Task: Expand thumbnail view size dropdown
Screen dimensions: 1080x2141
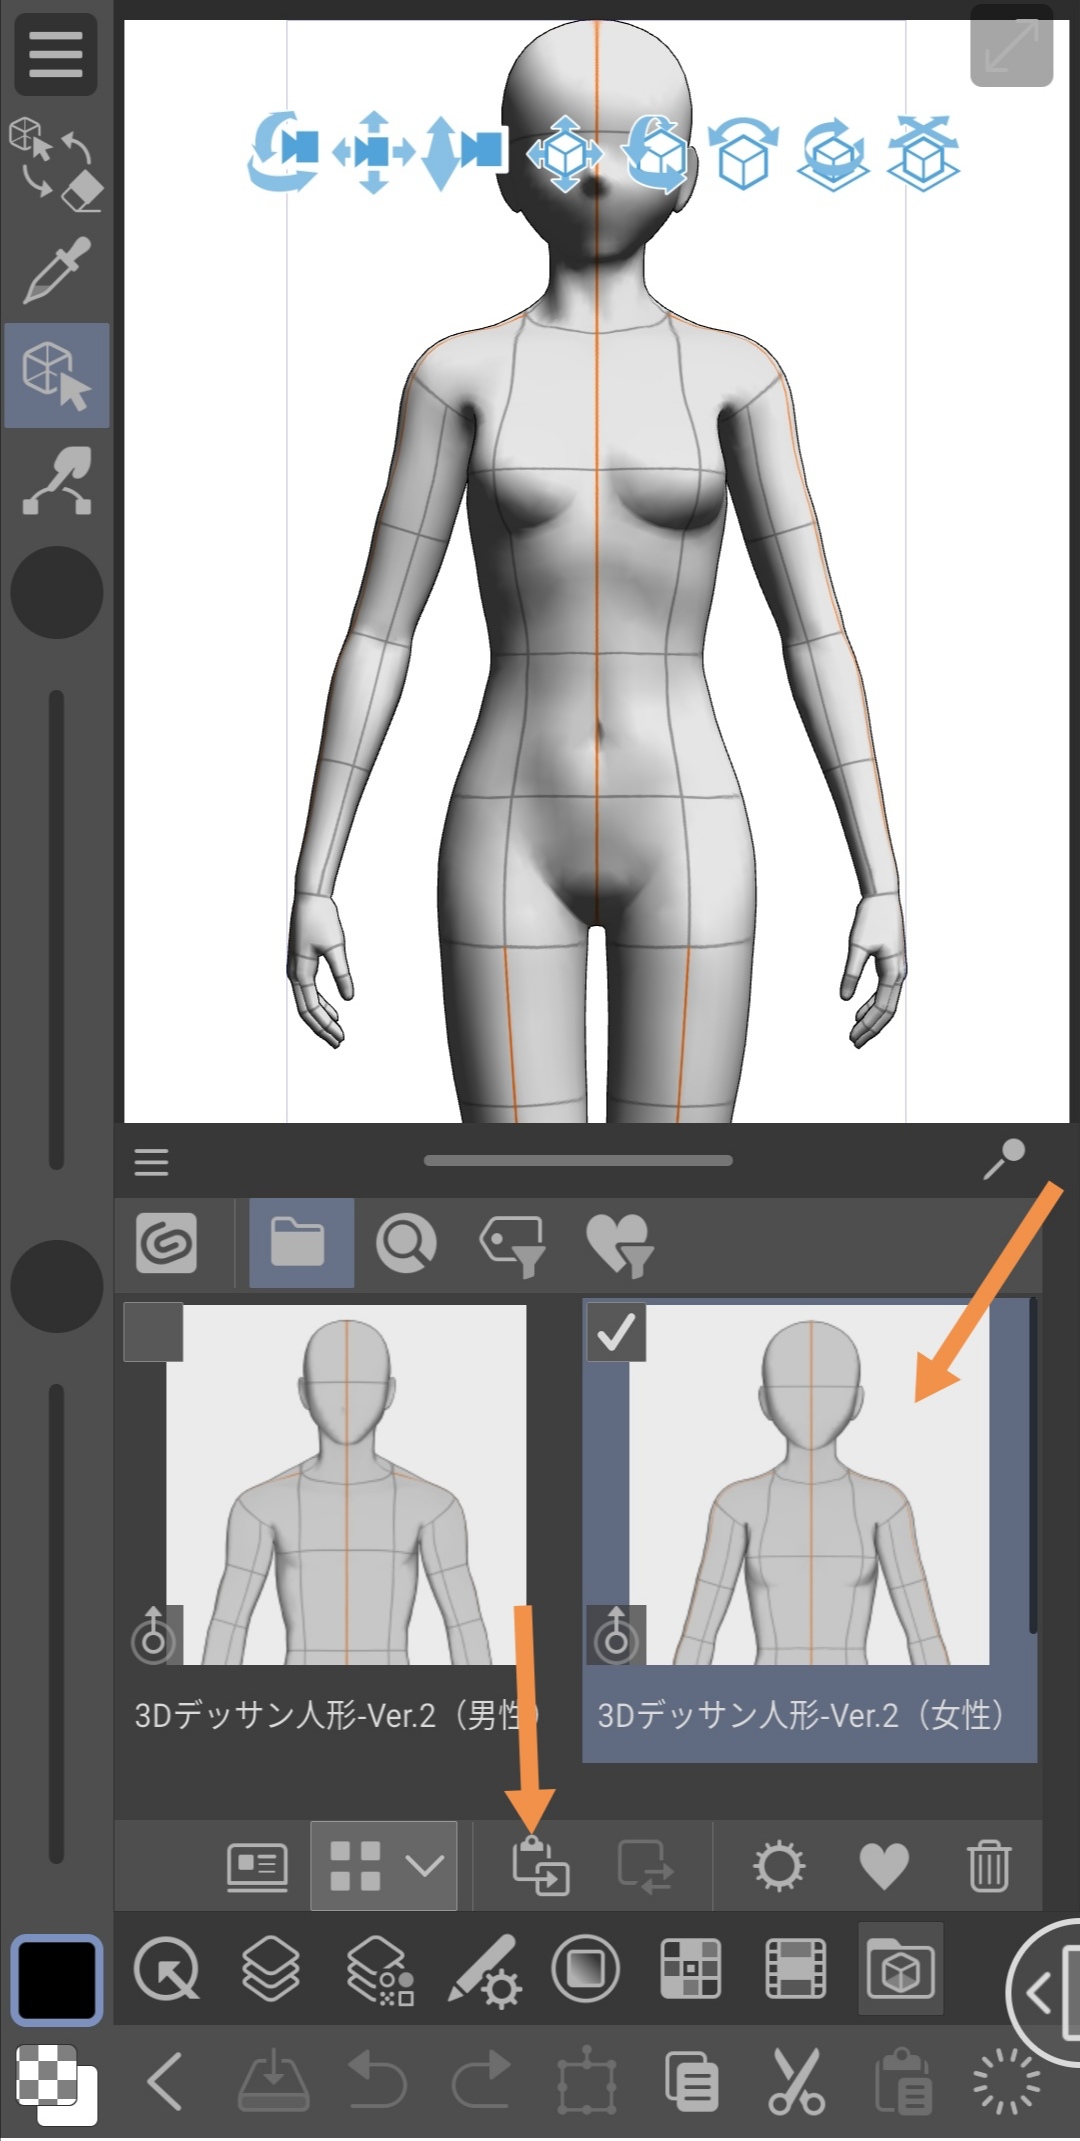Action: 425,1866
